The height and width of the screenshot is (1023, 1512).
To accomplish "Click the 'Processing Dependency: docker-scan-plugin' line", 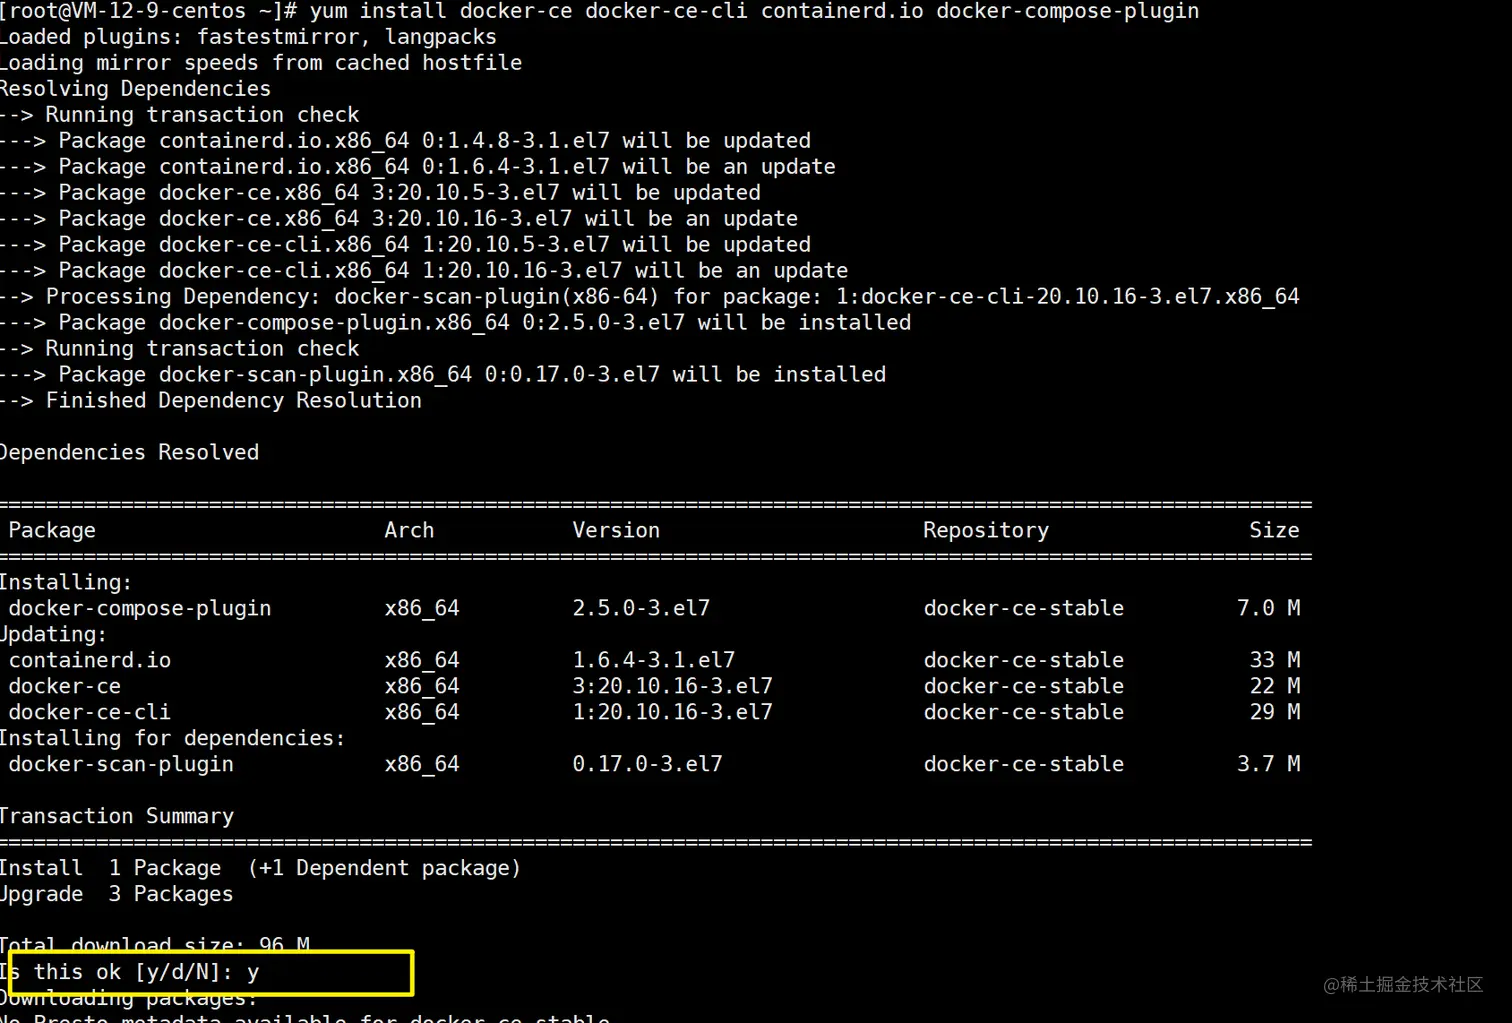I will pos(650,297).
